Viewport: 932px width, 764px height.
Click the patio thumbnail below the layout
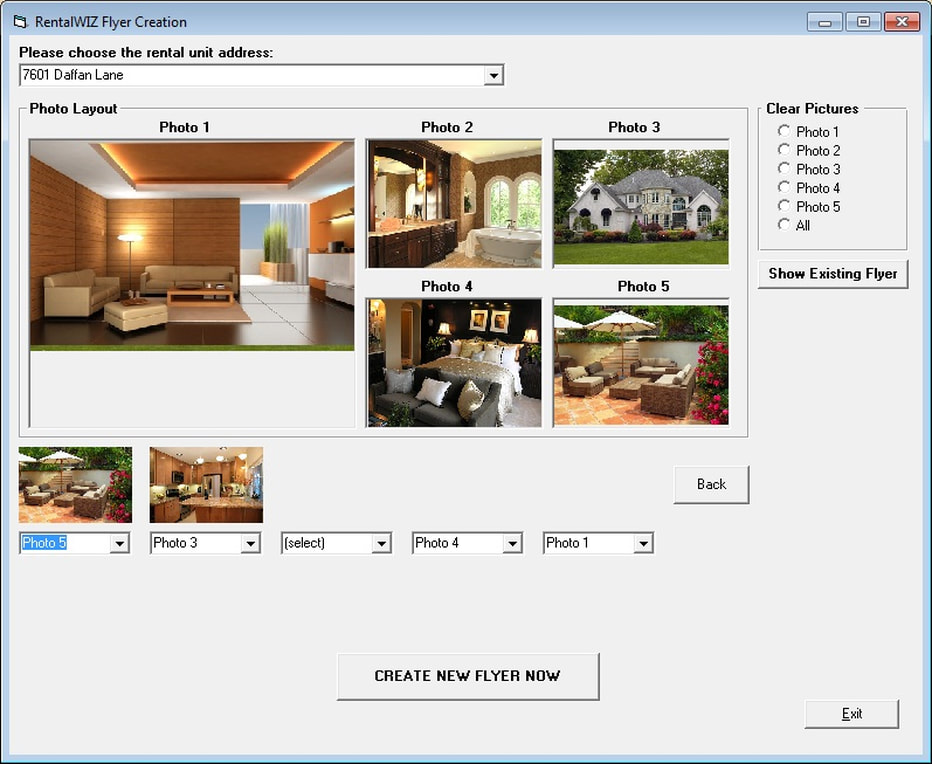pos(74,484)
